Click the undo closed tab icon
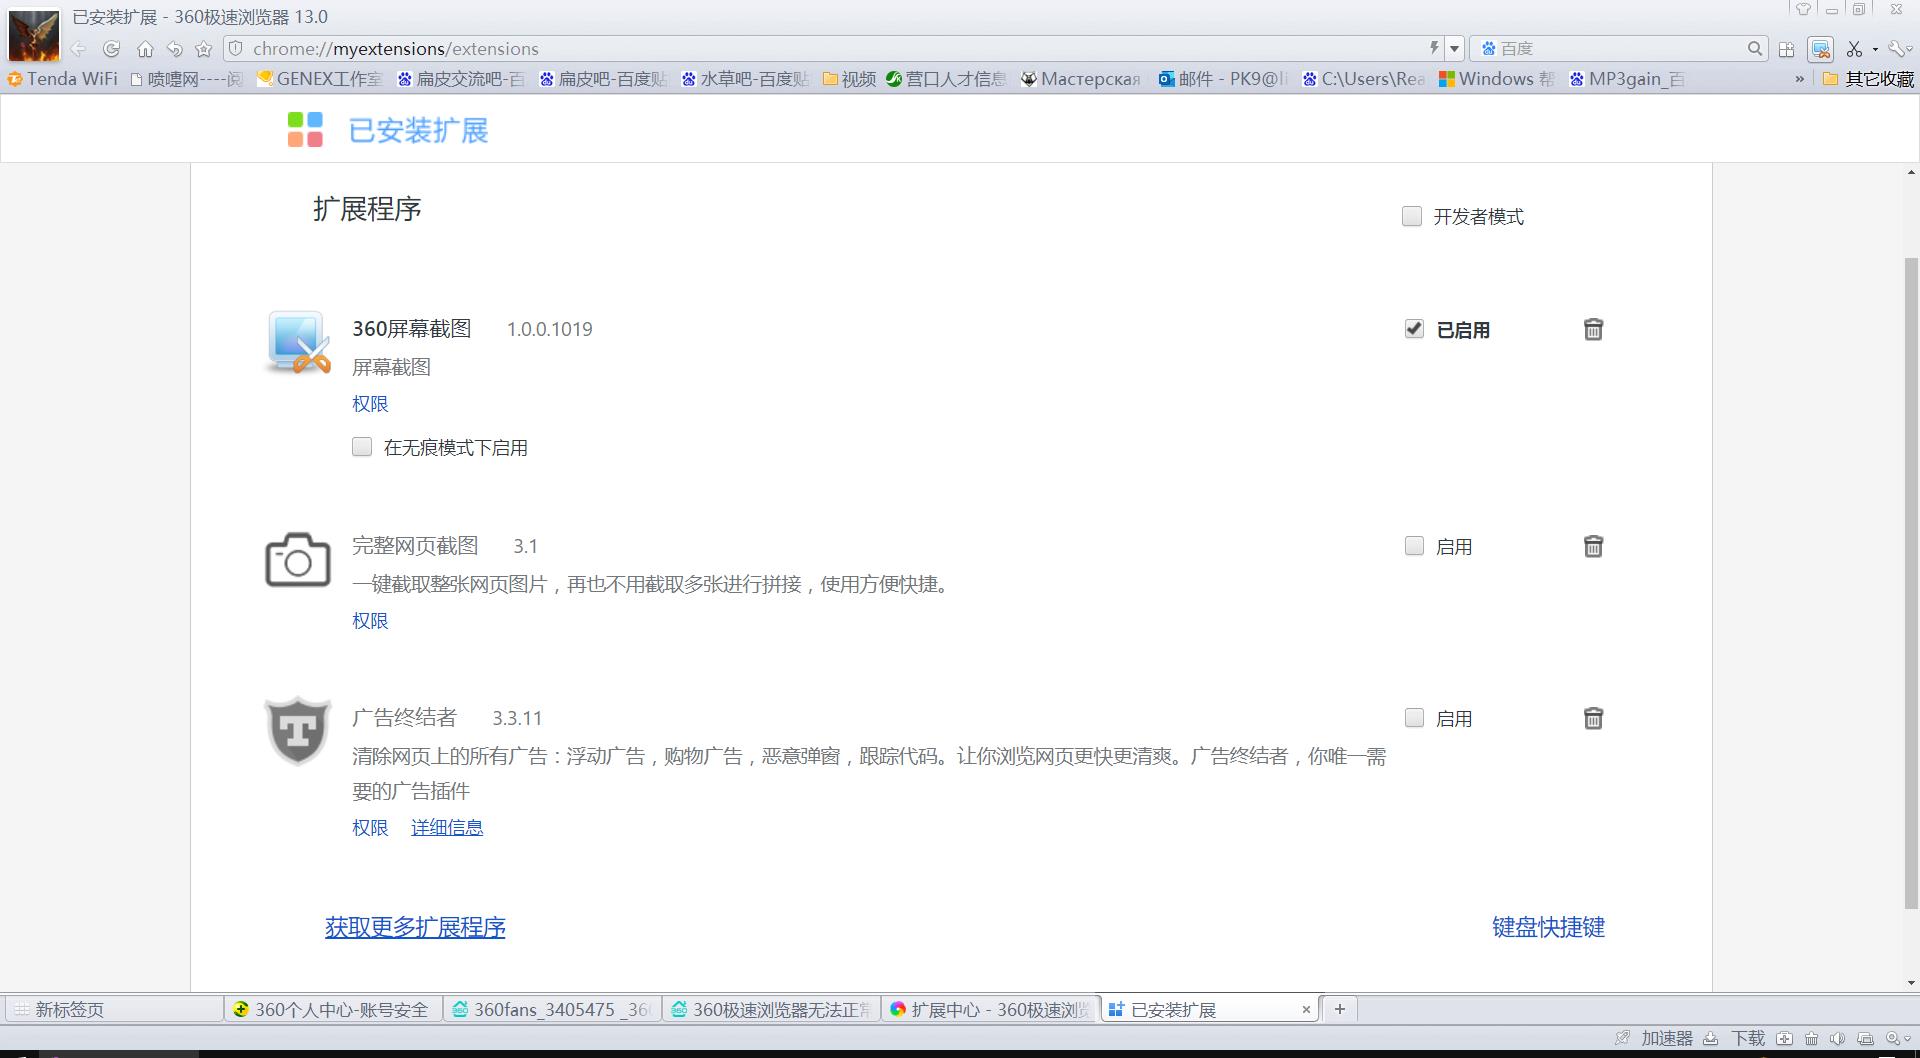 point(175,49)
